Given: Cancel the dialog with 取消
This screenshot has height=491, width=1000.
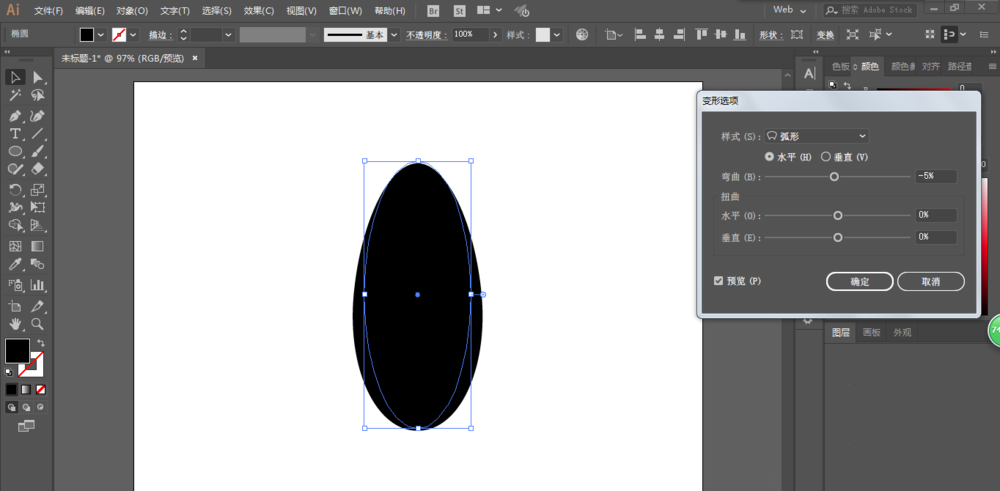Looking at the screenshot, I should [x=931, y=282].
